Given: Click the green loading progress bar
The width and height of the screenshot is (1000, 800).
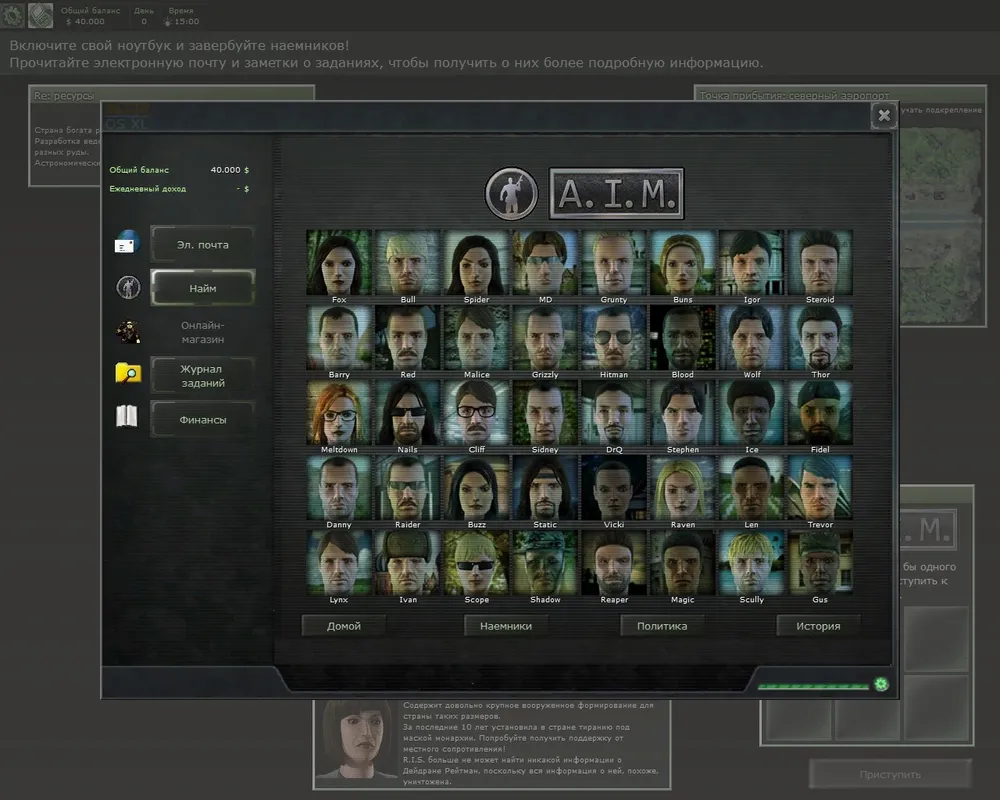Looking at the screenshot, I should coord(813,687).
